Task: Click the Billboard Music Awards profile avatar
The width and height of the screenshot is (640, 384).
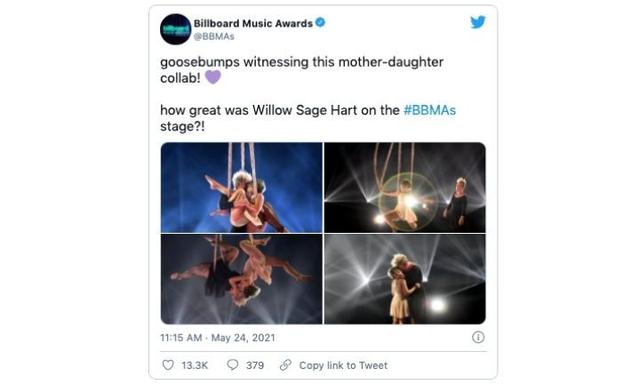Action: click(x=176, y=29)
